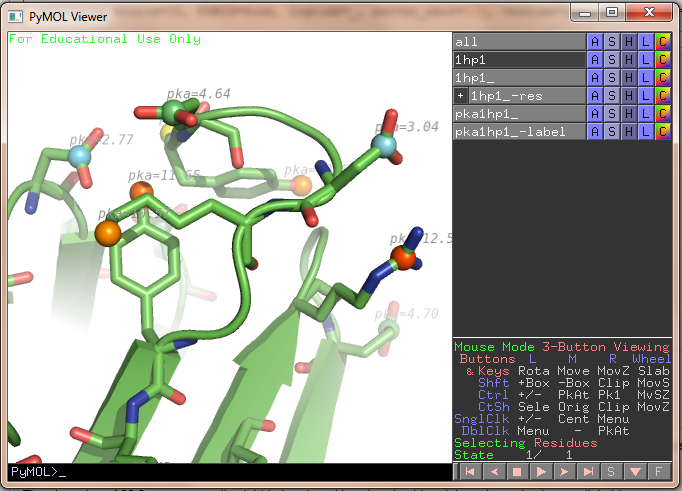Image resolution: width=682 pixels, height=491 pixels.
Task: Expand the 1hp1_-res group
Action: point(460,96)
